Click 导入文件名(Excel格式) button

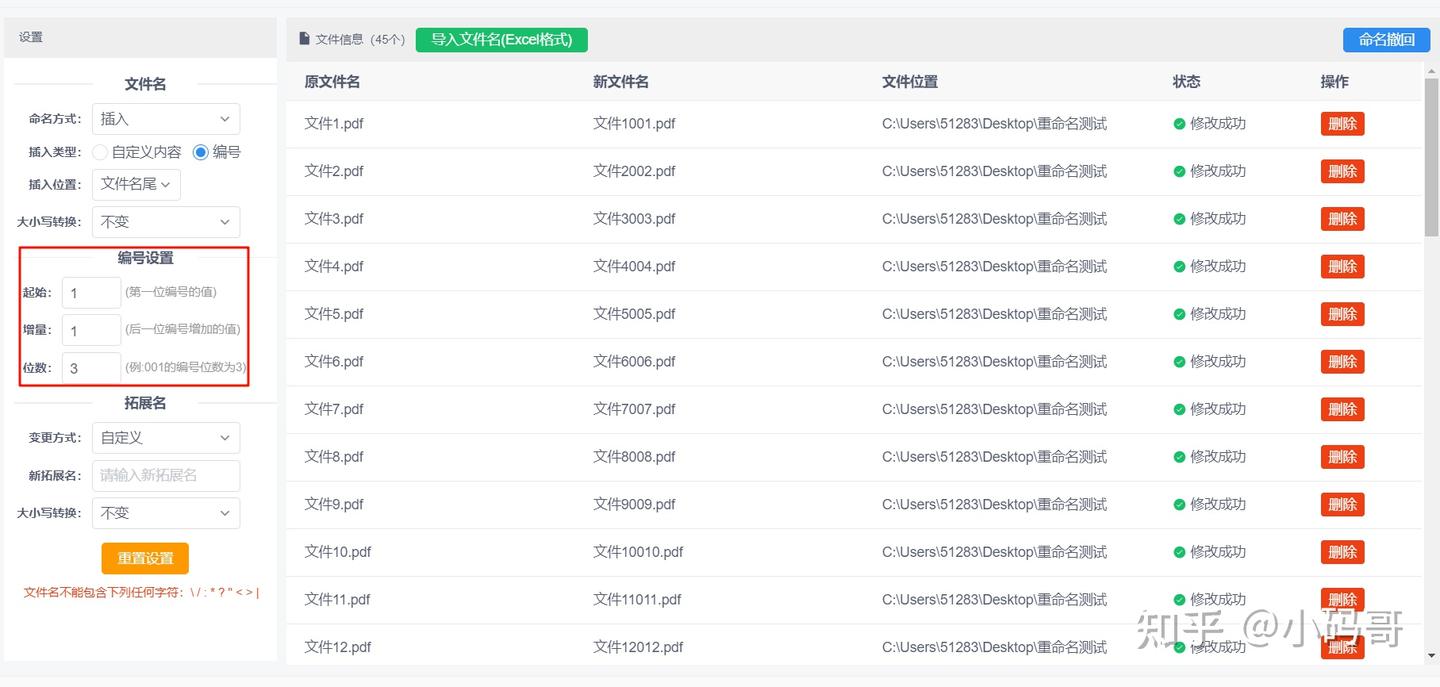(501, 39)
